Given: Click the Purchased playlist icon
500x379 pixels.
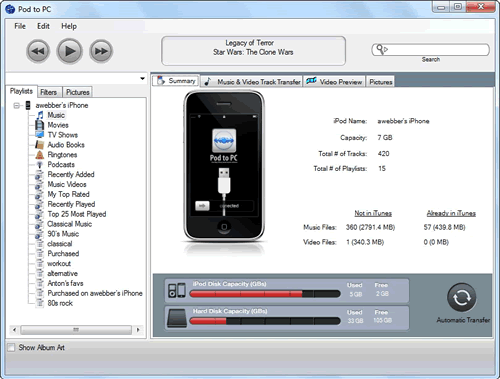Looking at the screenshot, I should pyautogui.click(x=40, y=254).
